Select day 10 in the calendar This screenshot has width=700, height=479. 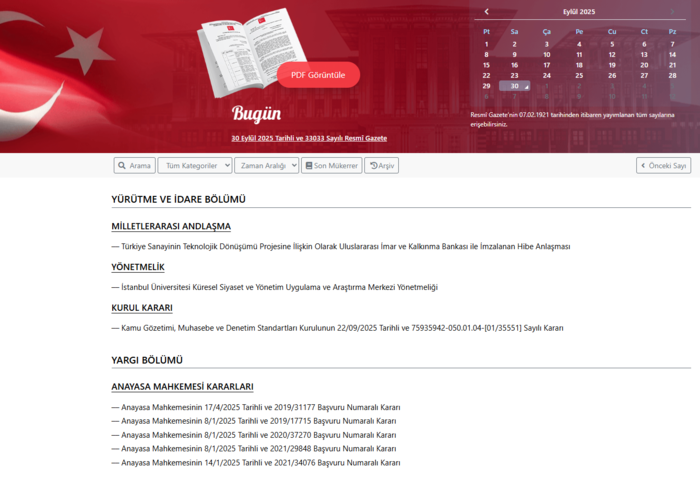546,54
